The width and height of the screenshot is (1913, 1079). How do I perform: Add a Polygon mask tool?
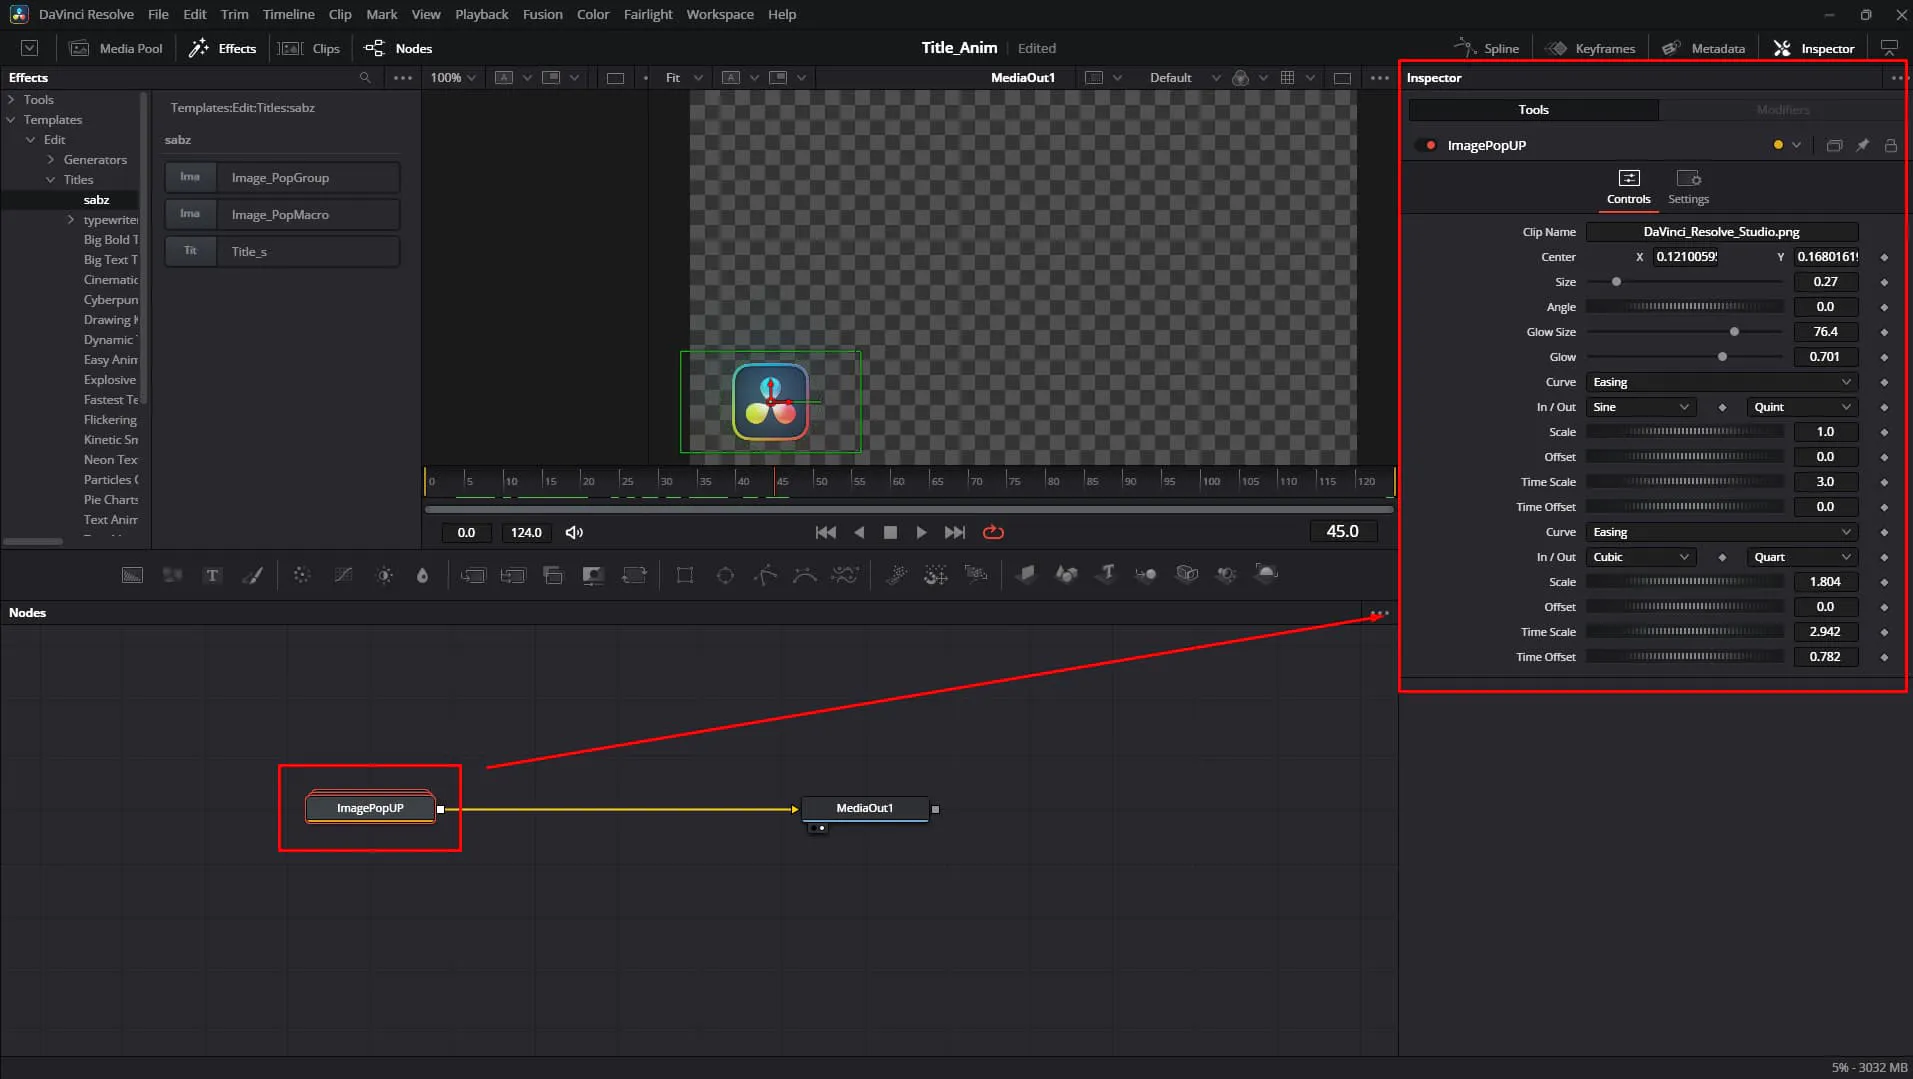(x=765, y=575)
